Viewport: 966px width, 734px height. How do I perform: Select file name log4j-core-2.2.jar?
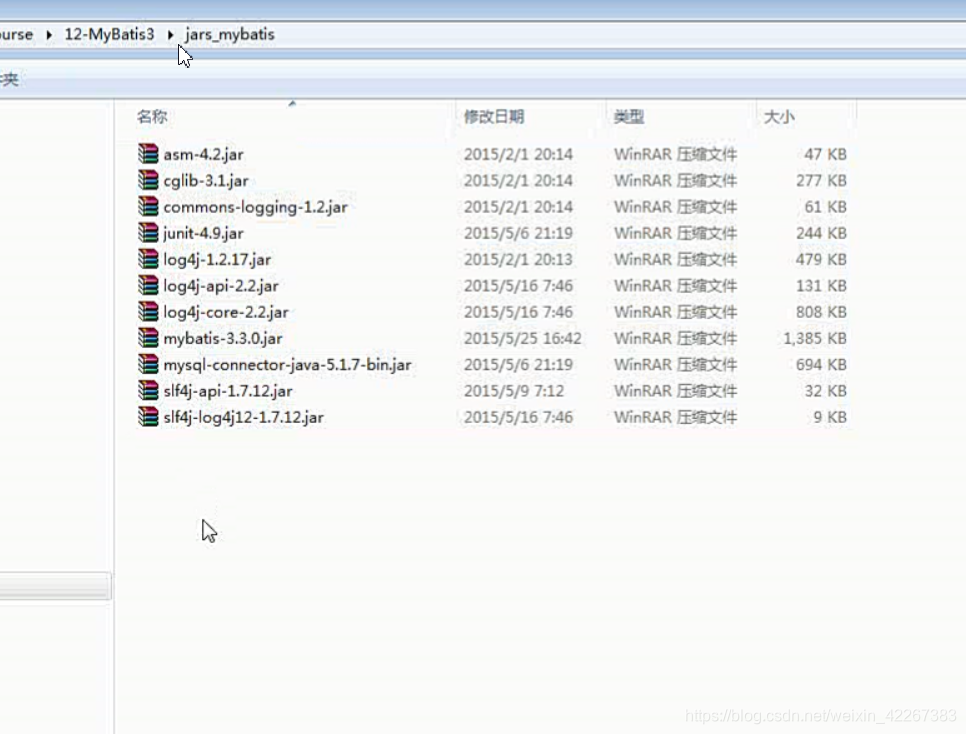225,312
